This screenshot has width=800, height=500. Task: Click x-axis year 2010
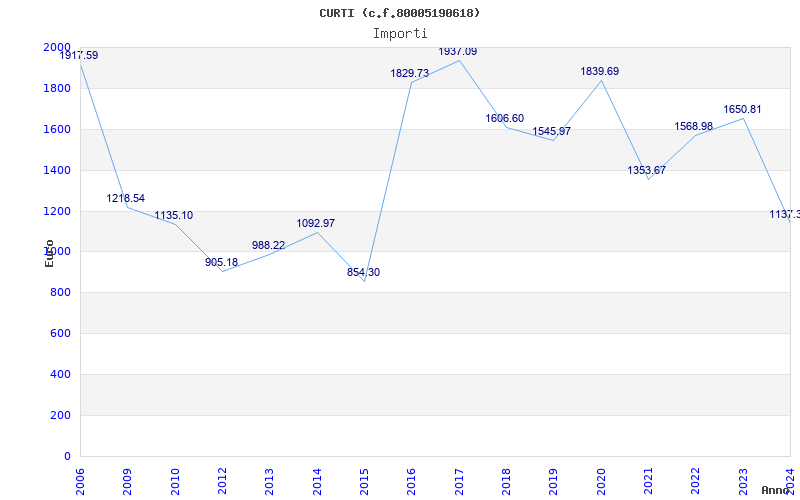tap(175, 482)
